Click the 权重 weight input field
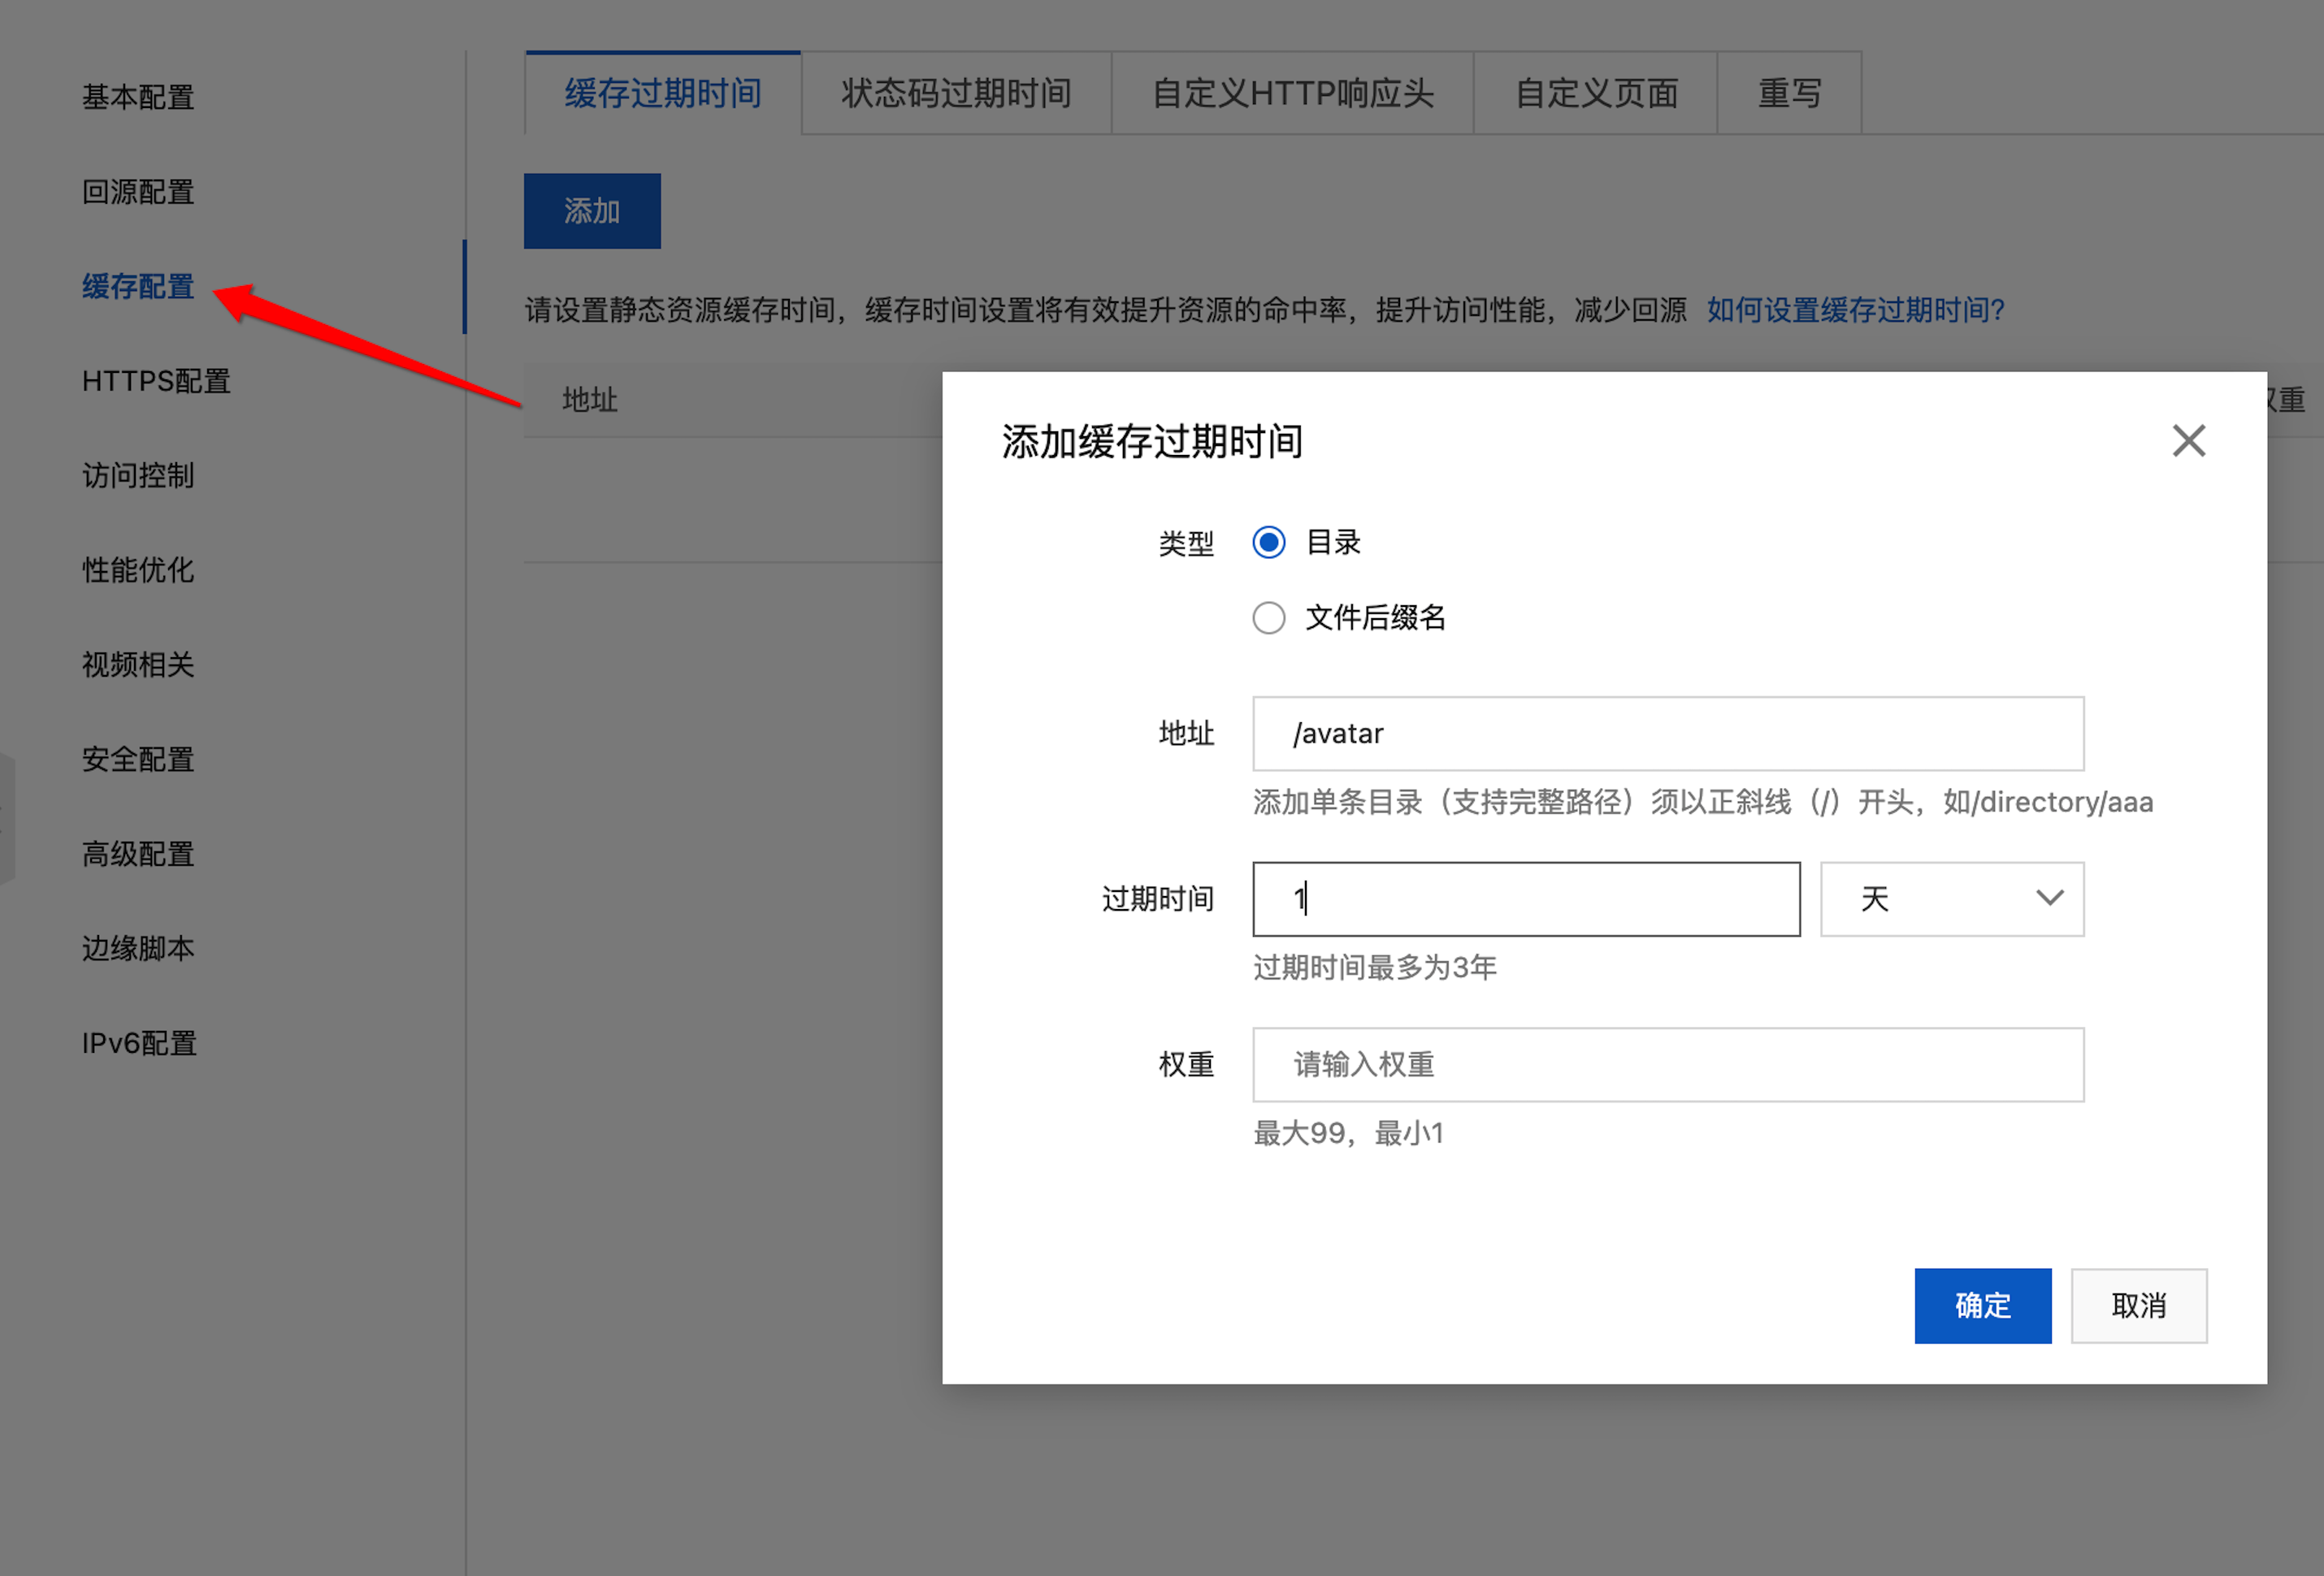This screenshot has height=1576, width=2324. point(1667,1064)
